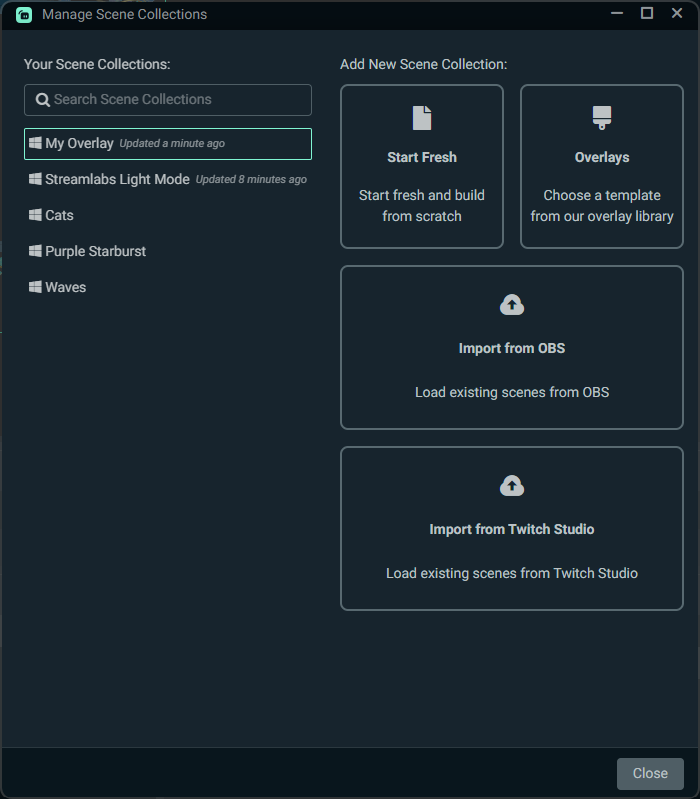This screenshot has width=700, height=799.
Task: Click Windows icon beside Waves
Action: 35,287
